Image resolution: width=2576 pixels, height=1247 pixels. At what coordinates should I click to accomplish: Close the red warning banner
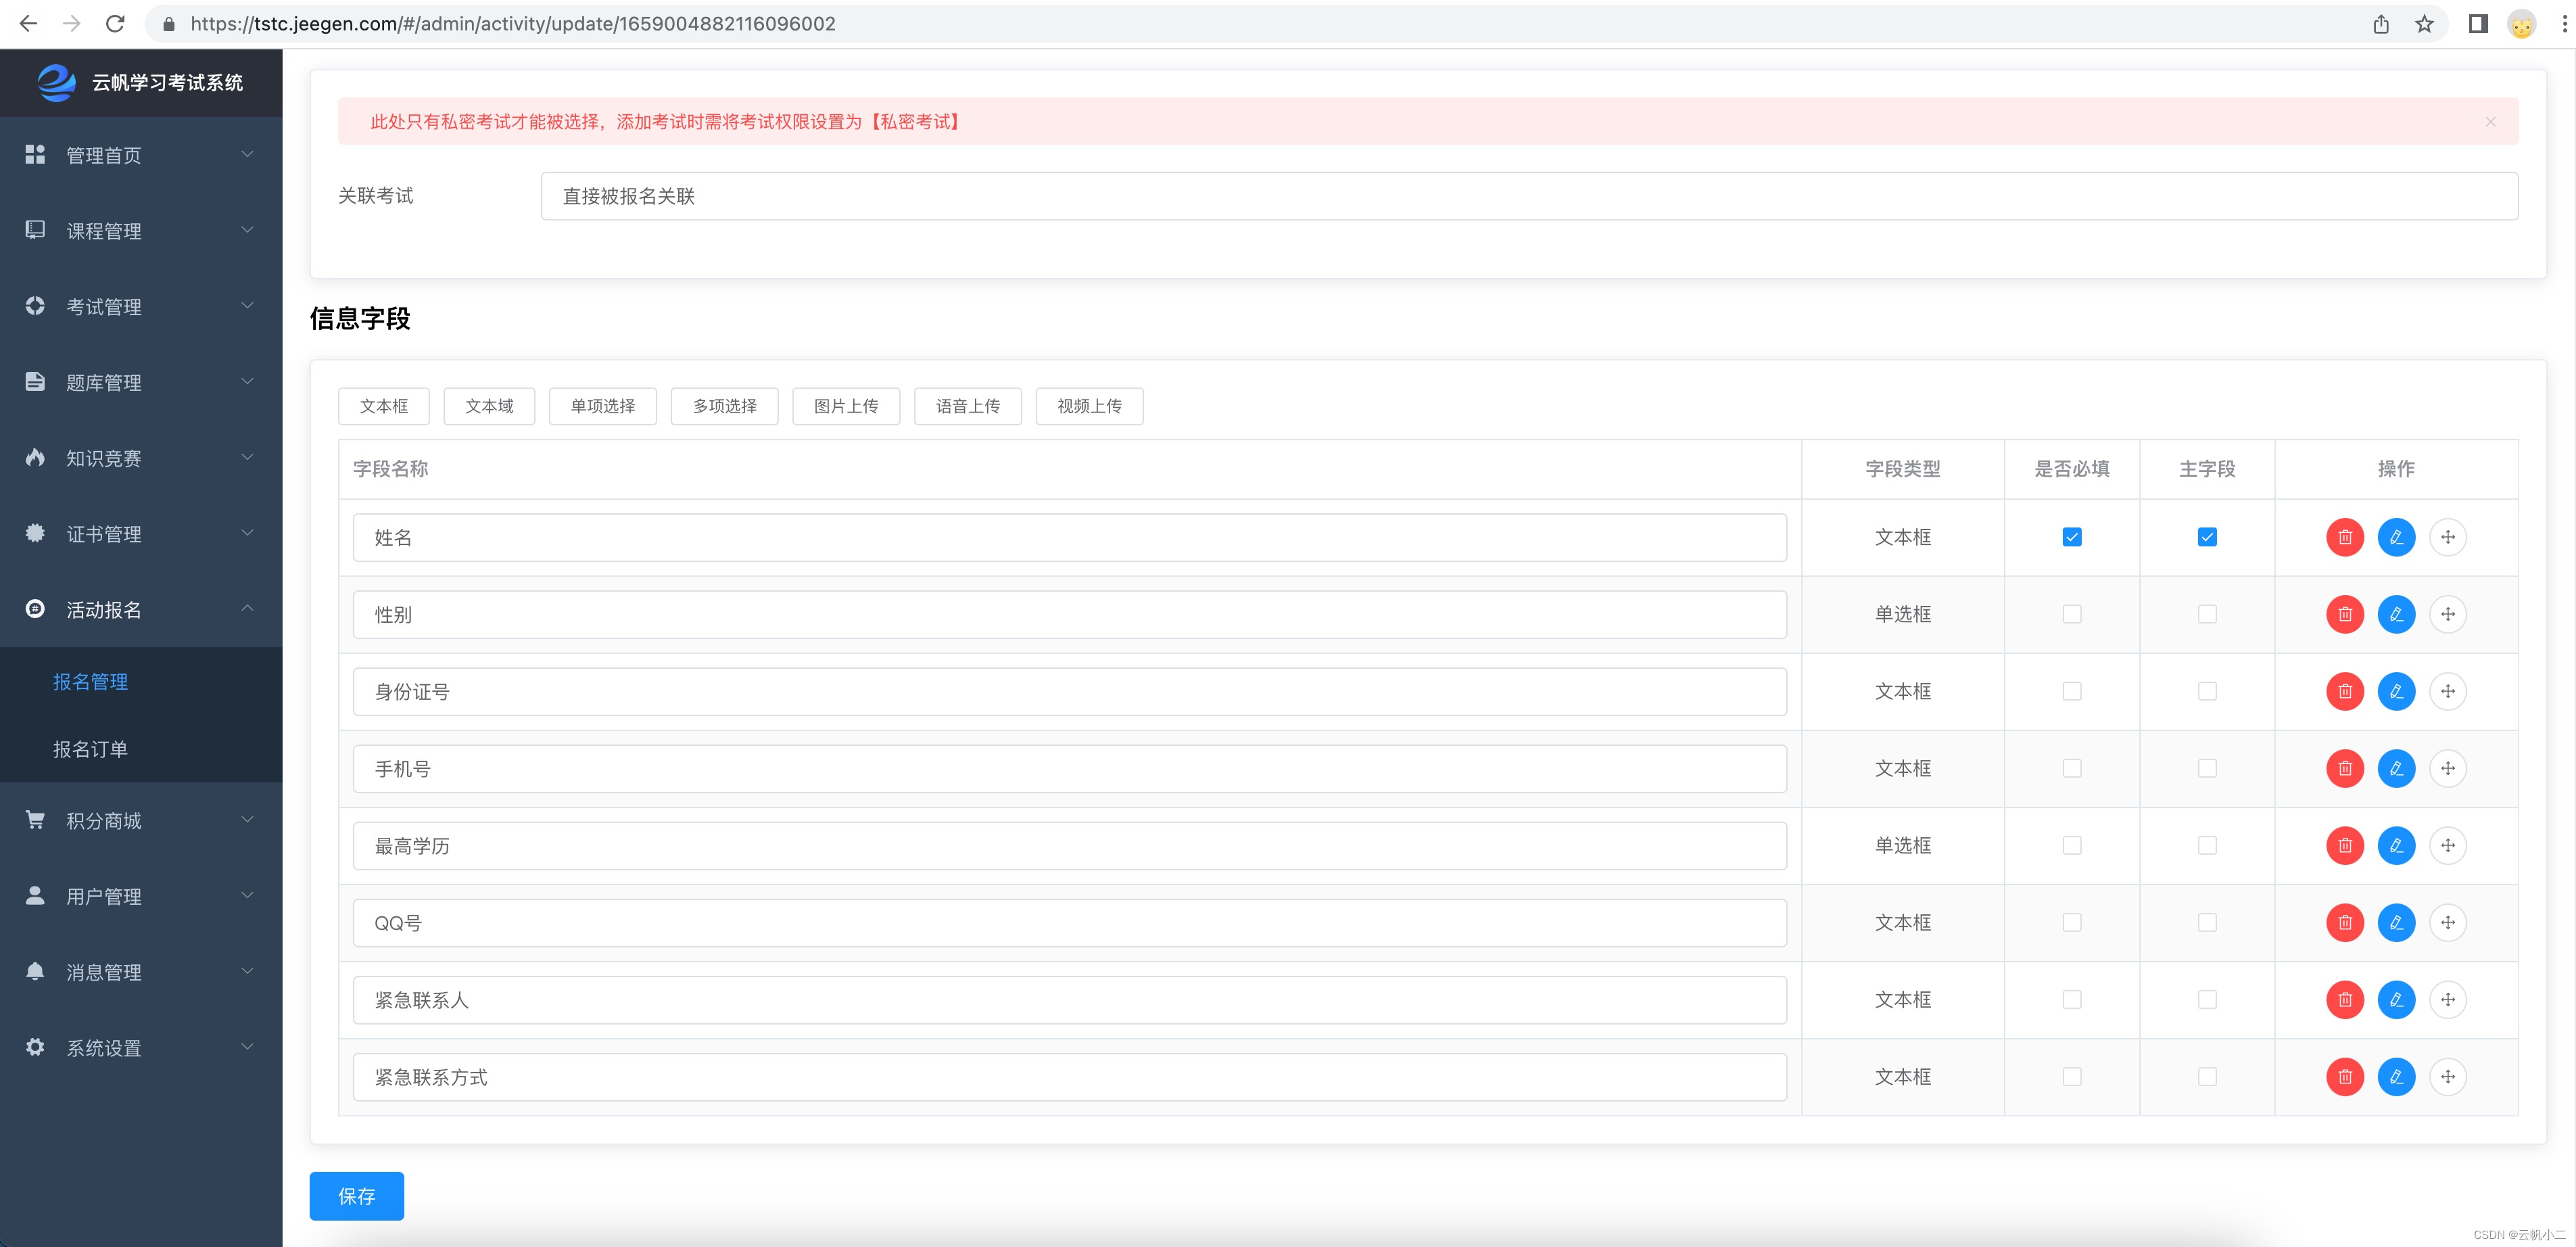[2490, 122]
